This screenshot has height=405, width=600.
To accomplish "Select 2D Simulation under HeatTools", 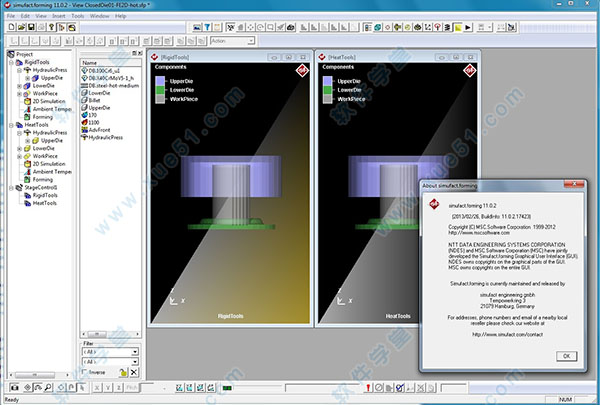I will click(x=50, y=164).
